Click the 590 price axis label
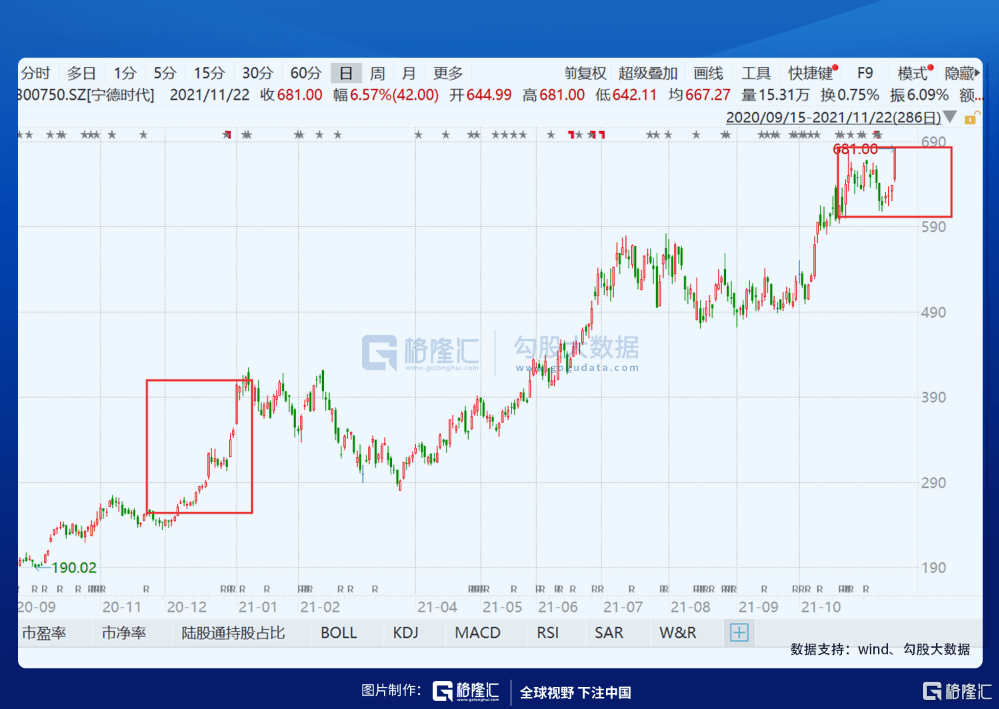999x709 pixels. coord(933,227)
